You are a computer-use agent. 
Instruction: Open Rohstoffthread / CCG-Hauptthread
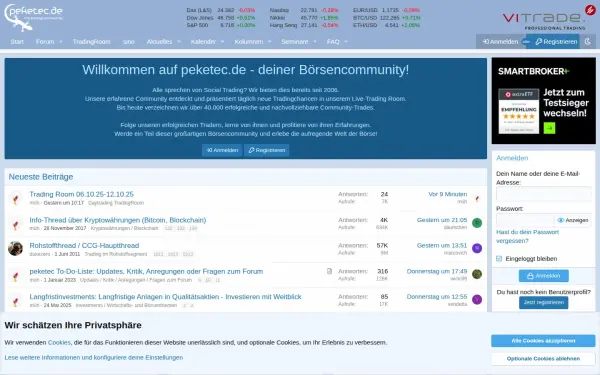pyautogui.click(x=84, y=245)
